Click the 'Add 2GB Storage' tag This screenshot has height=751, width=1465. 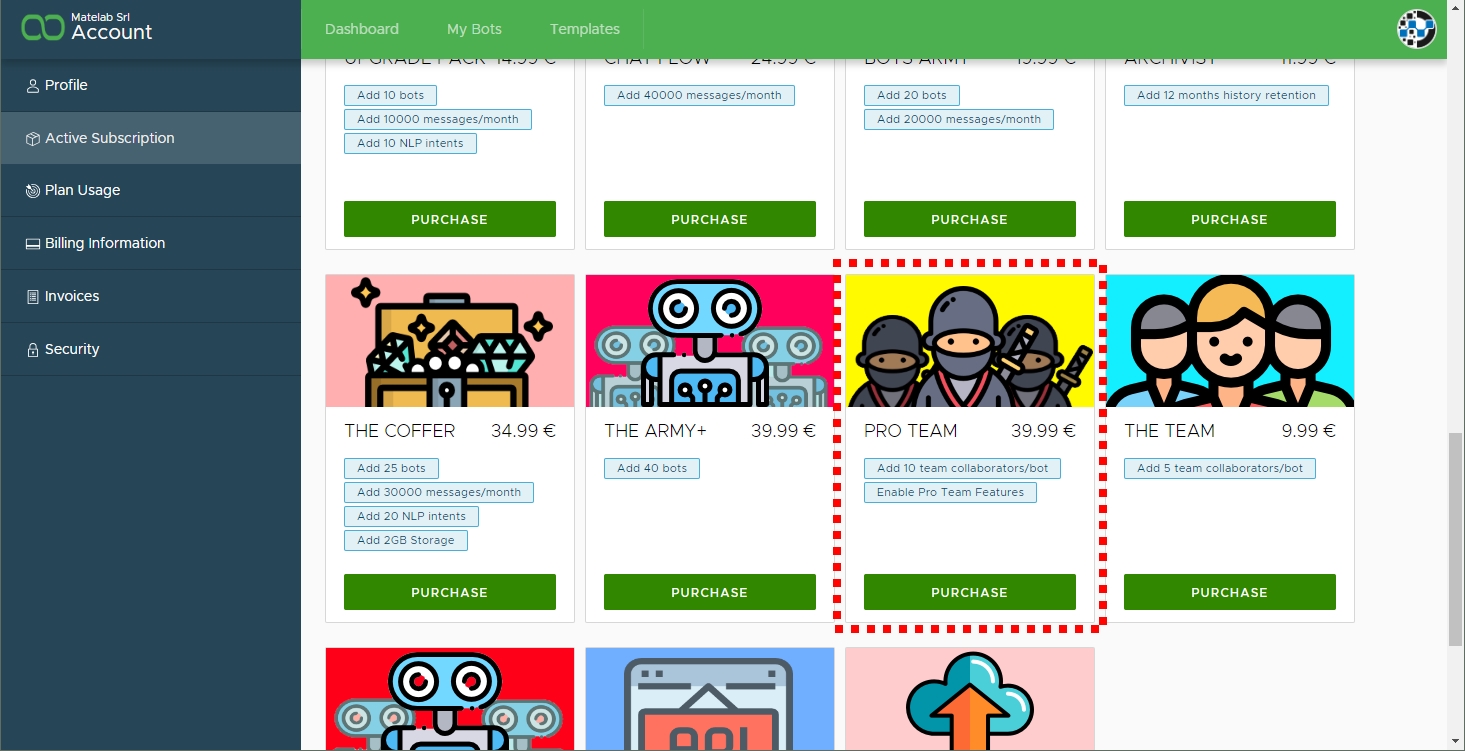[406, 540]
